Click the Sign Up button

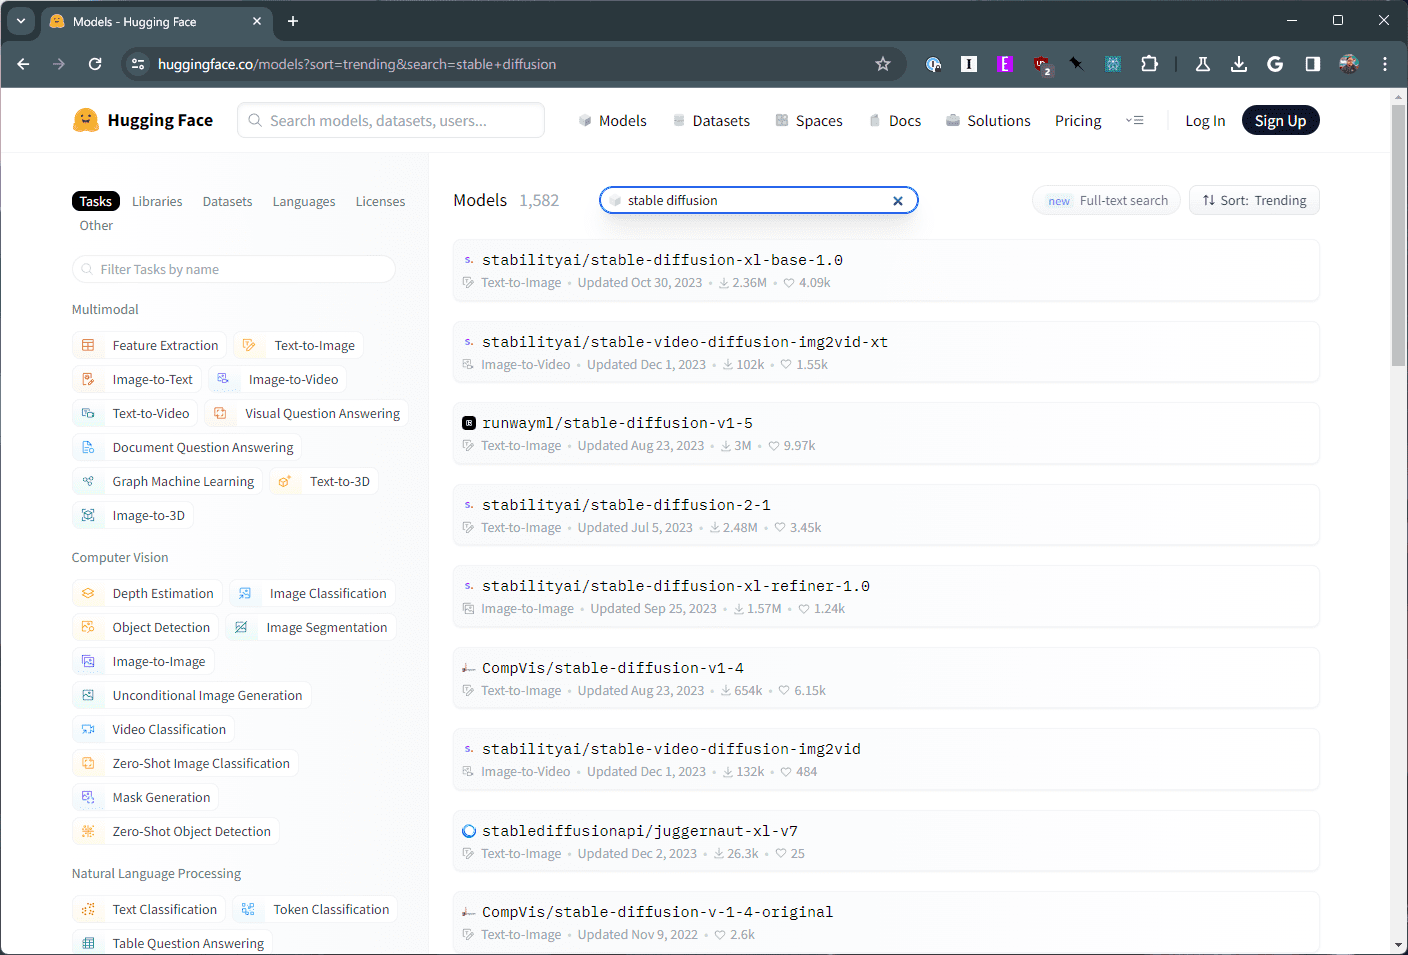[x=1281, y=120]
